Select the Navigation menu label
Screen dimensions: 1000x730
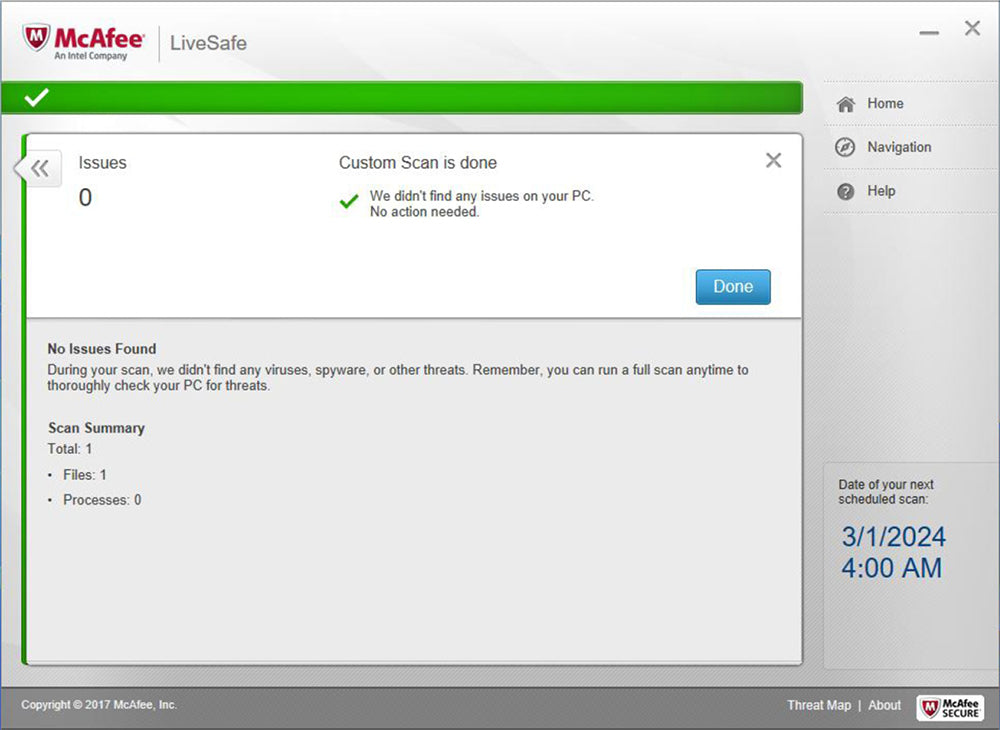pyautogui.click(x=899, y=147)
